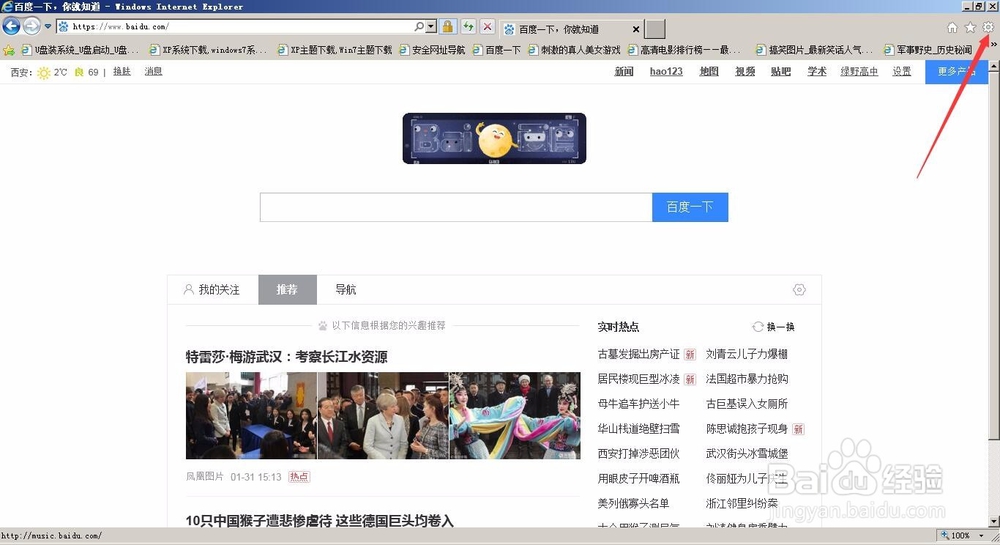Screen dimensions: 1000x545
Task: Open the first news photo of crowd
Action: (251, 416)
